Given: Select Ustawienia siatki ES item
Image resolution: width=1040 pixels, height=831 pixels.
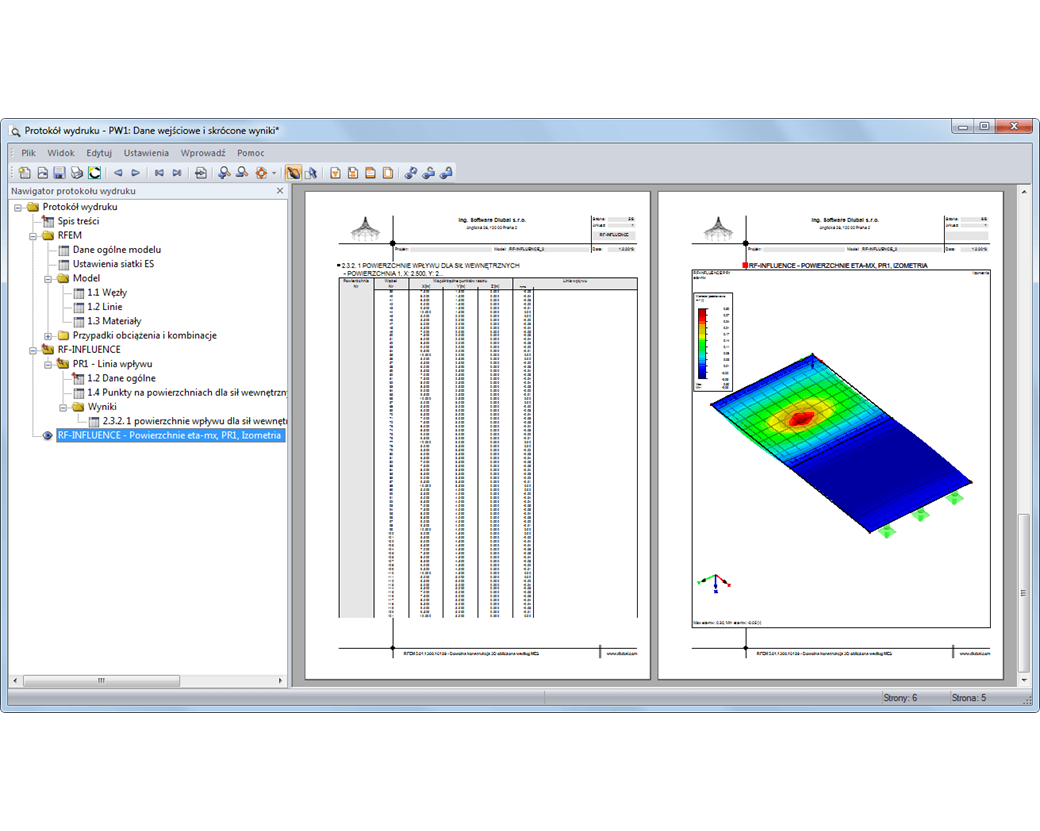Looking at the screenshot, I should click(113, 264).
